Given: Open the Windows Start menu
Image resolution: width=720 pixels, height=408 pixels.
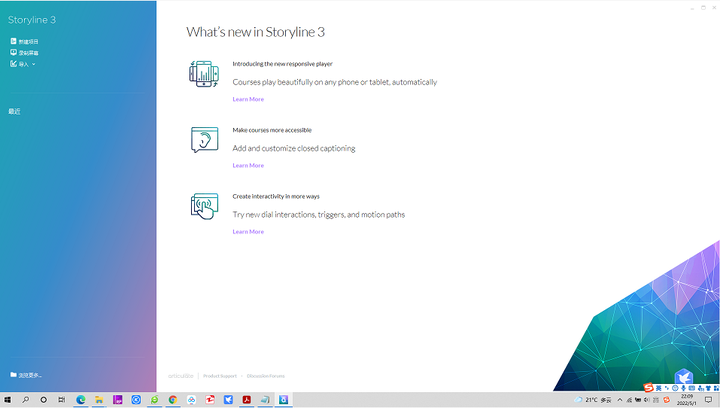Looking at the screenshot, I should [7, 400].
